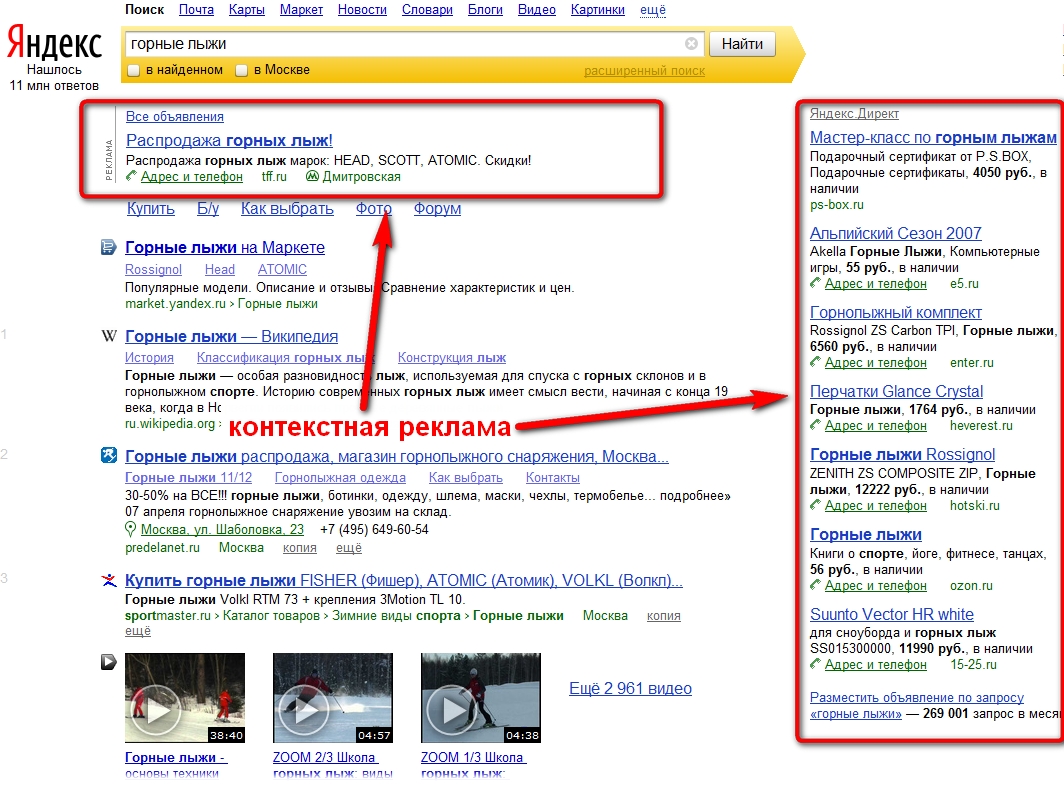The width and height of the screenshot is (1064, 789).
Task: Open cached 'копия' of predelanet.ru
Action: [x=300, y=547]
